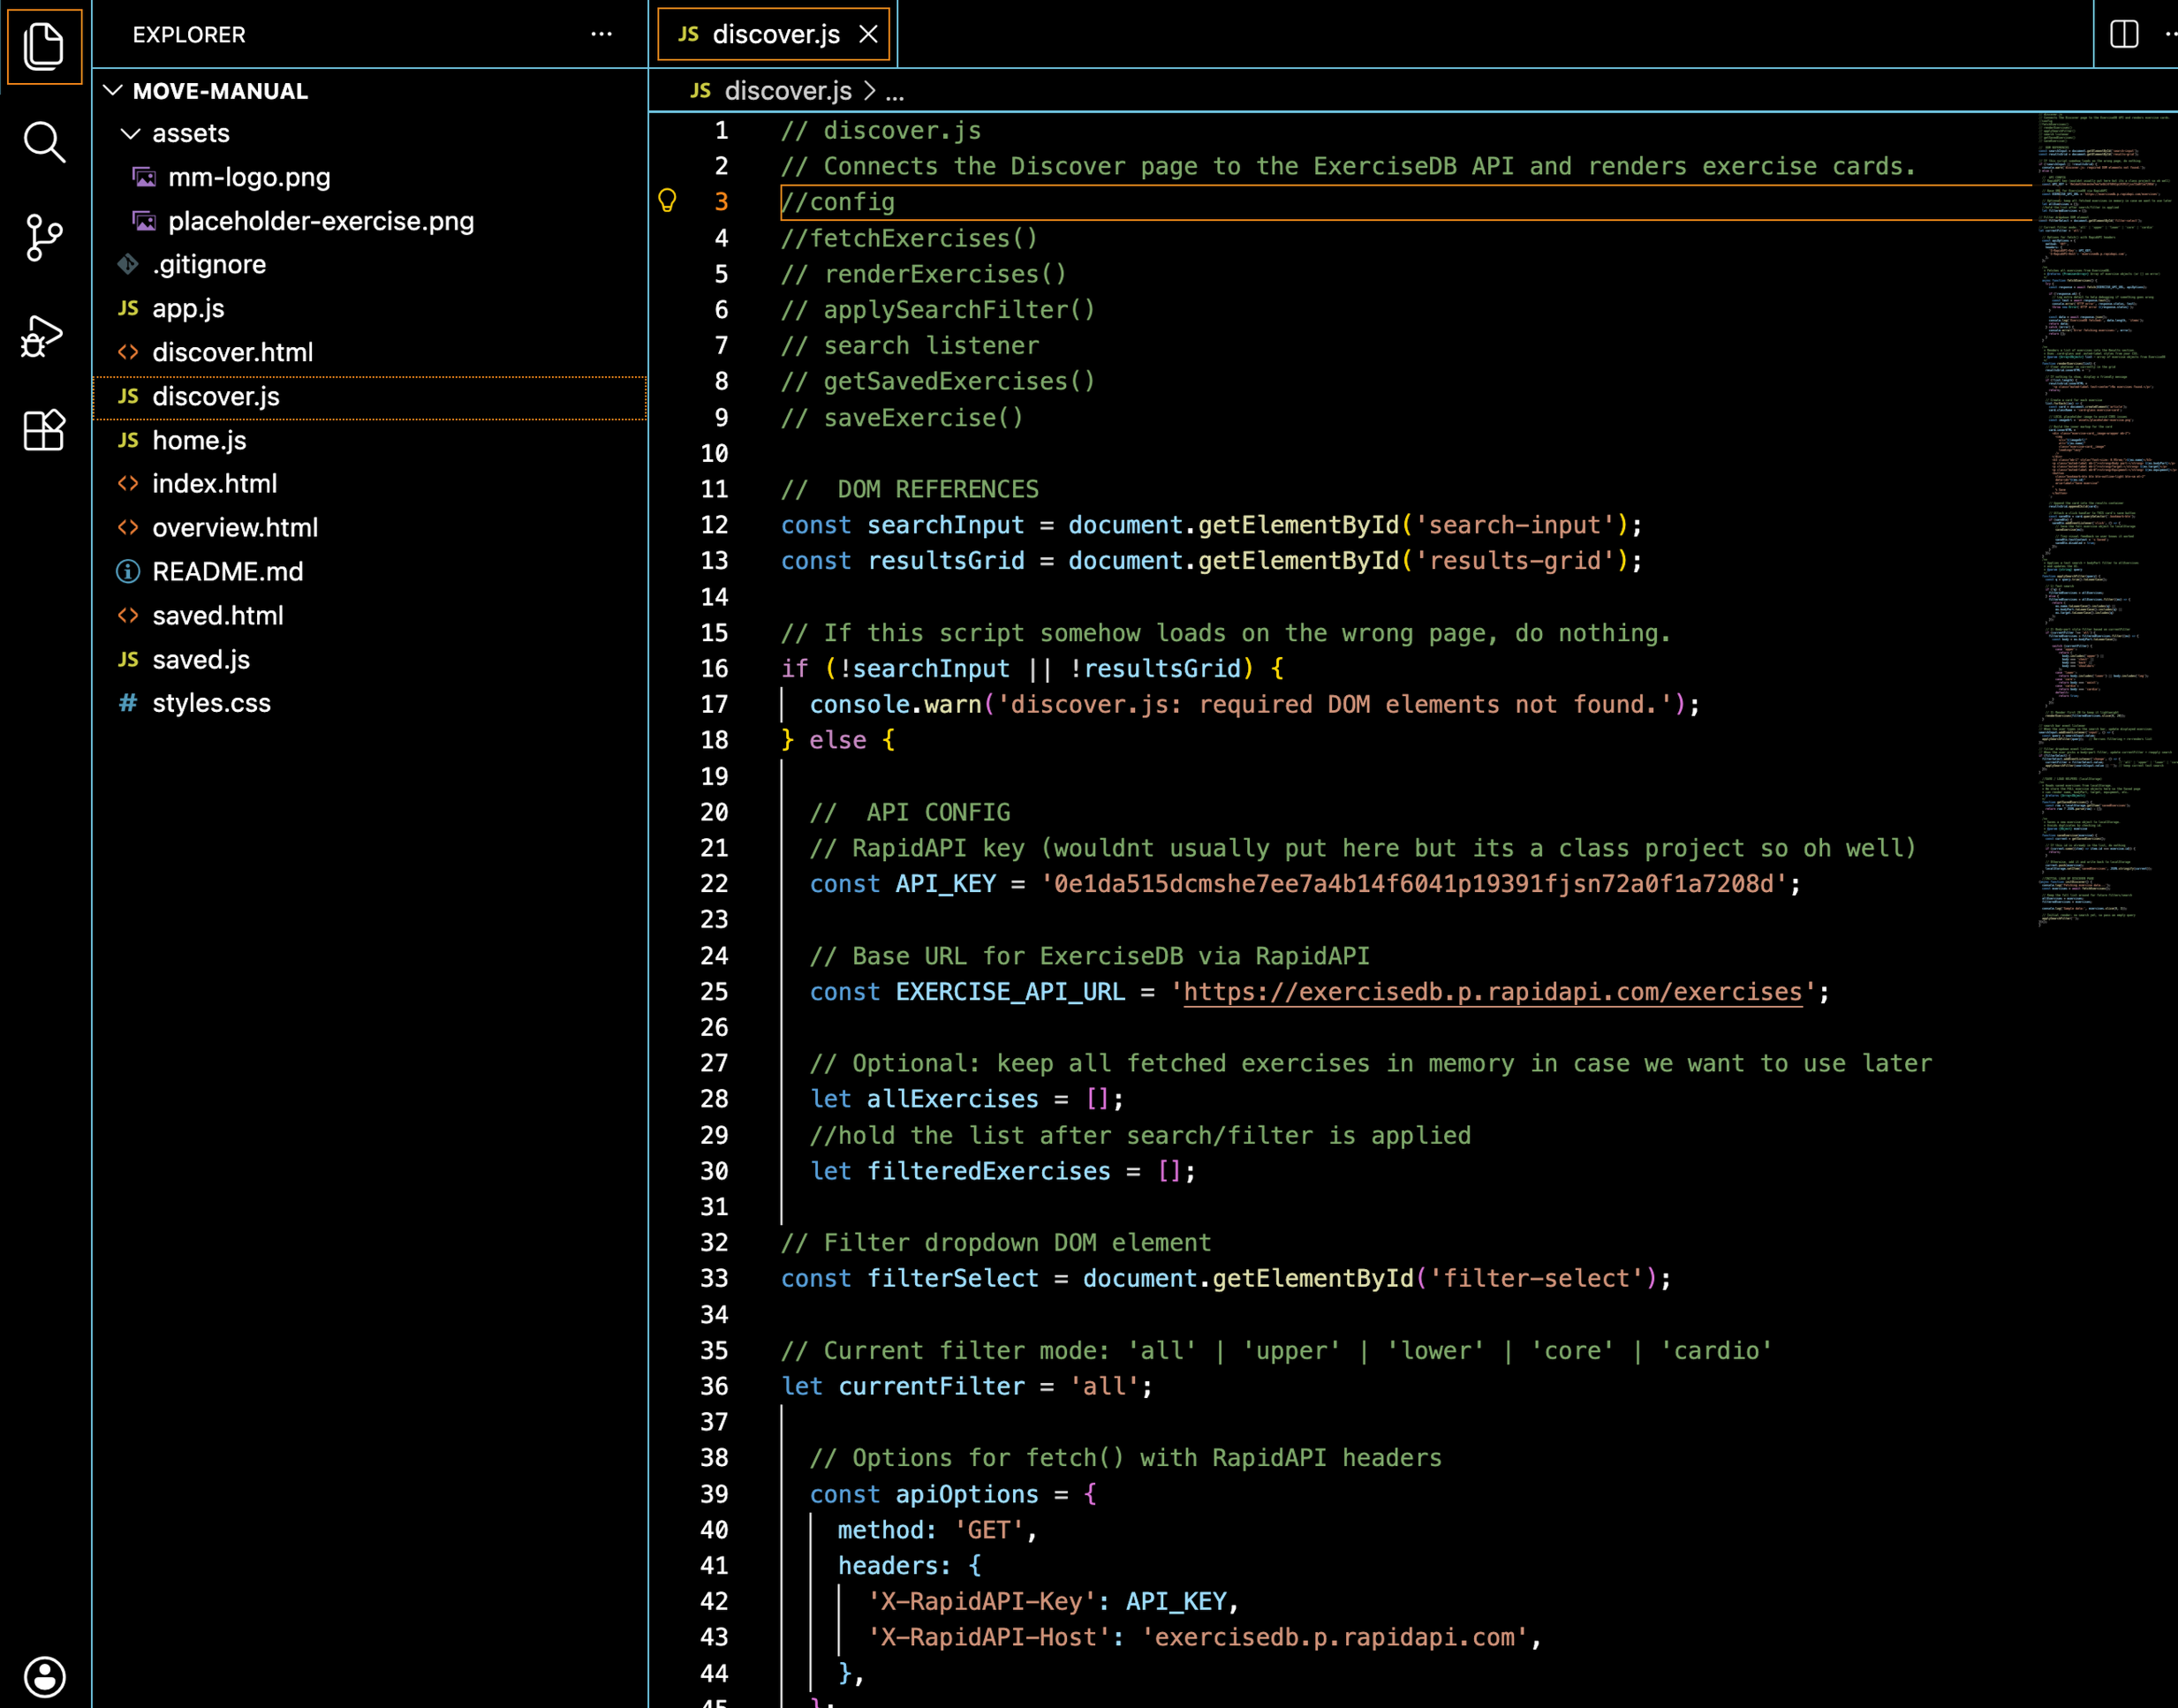Click the minimap to jump in the file
Screen dimensions: 2178x1708
[x=2090, y=500]
